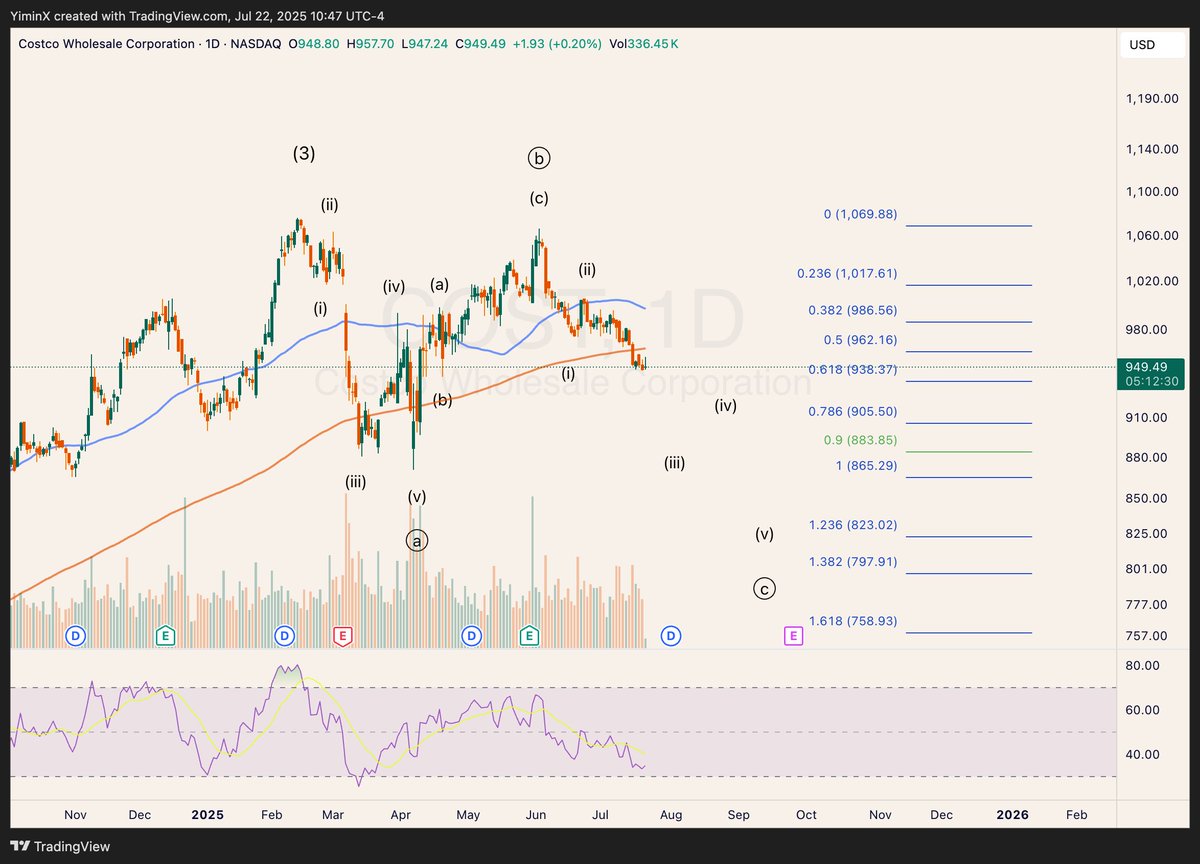This screenshot has width=1200, height=864.
Task: Click the 1,060.00 price axis label
Action: 1154,236
